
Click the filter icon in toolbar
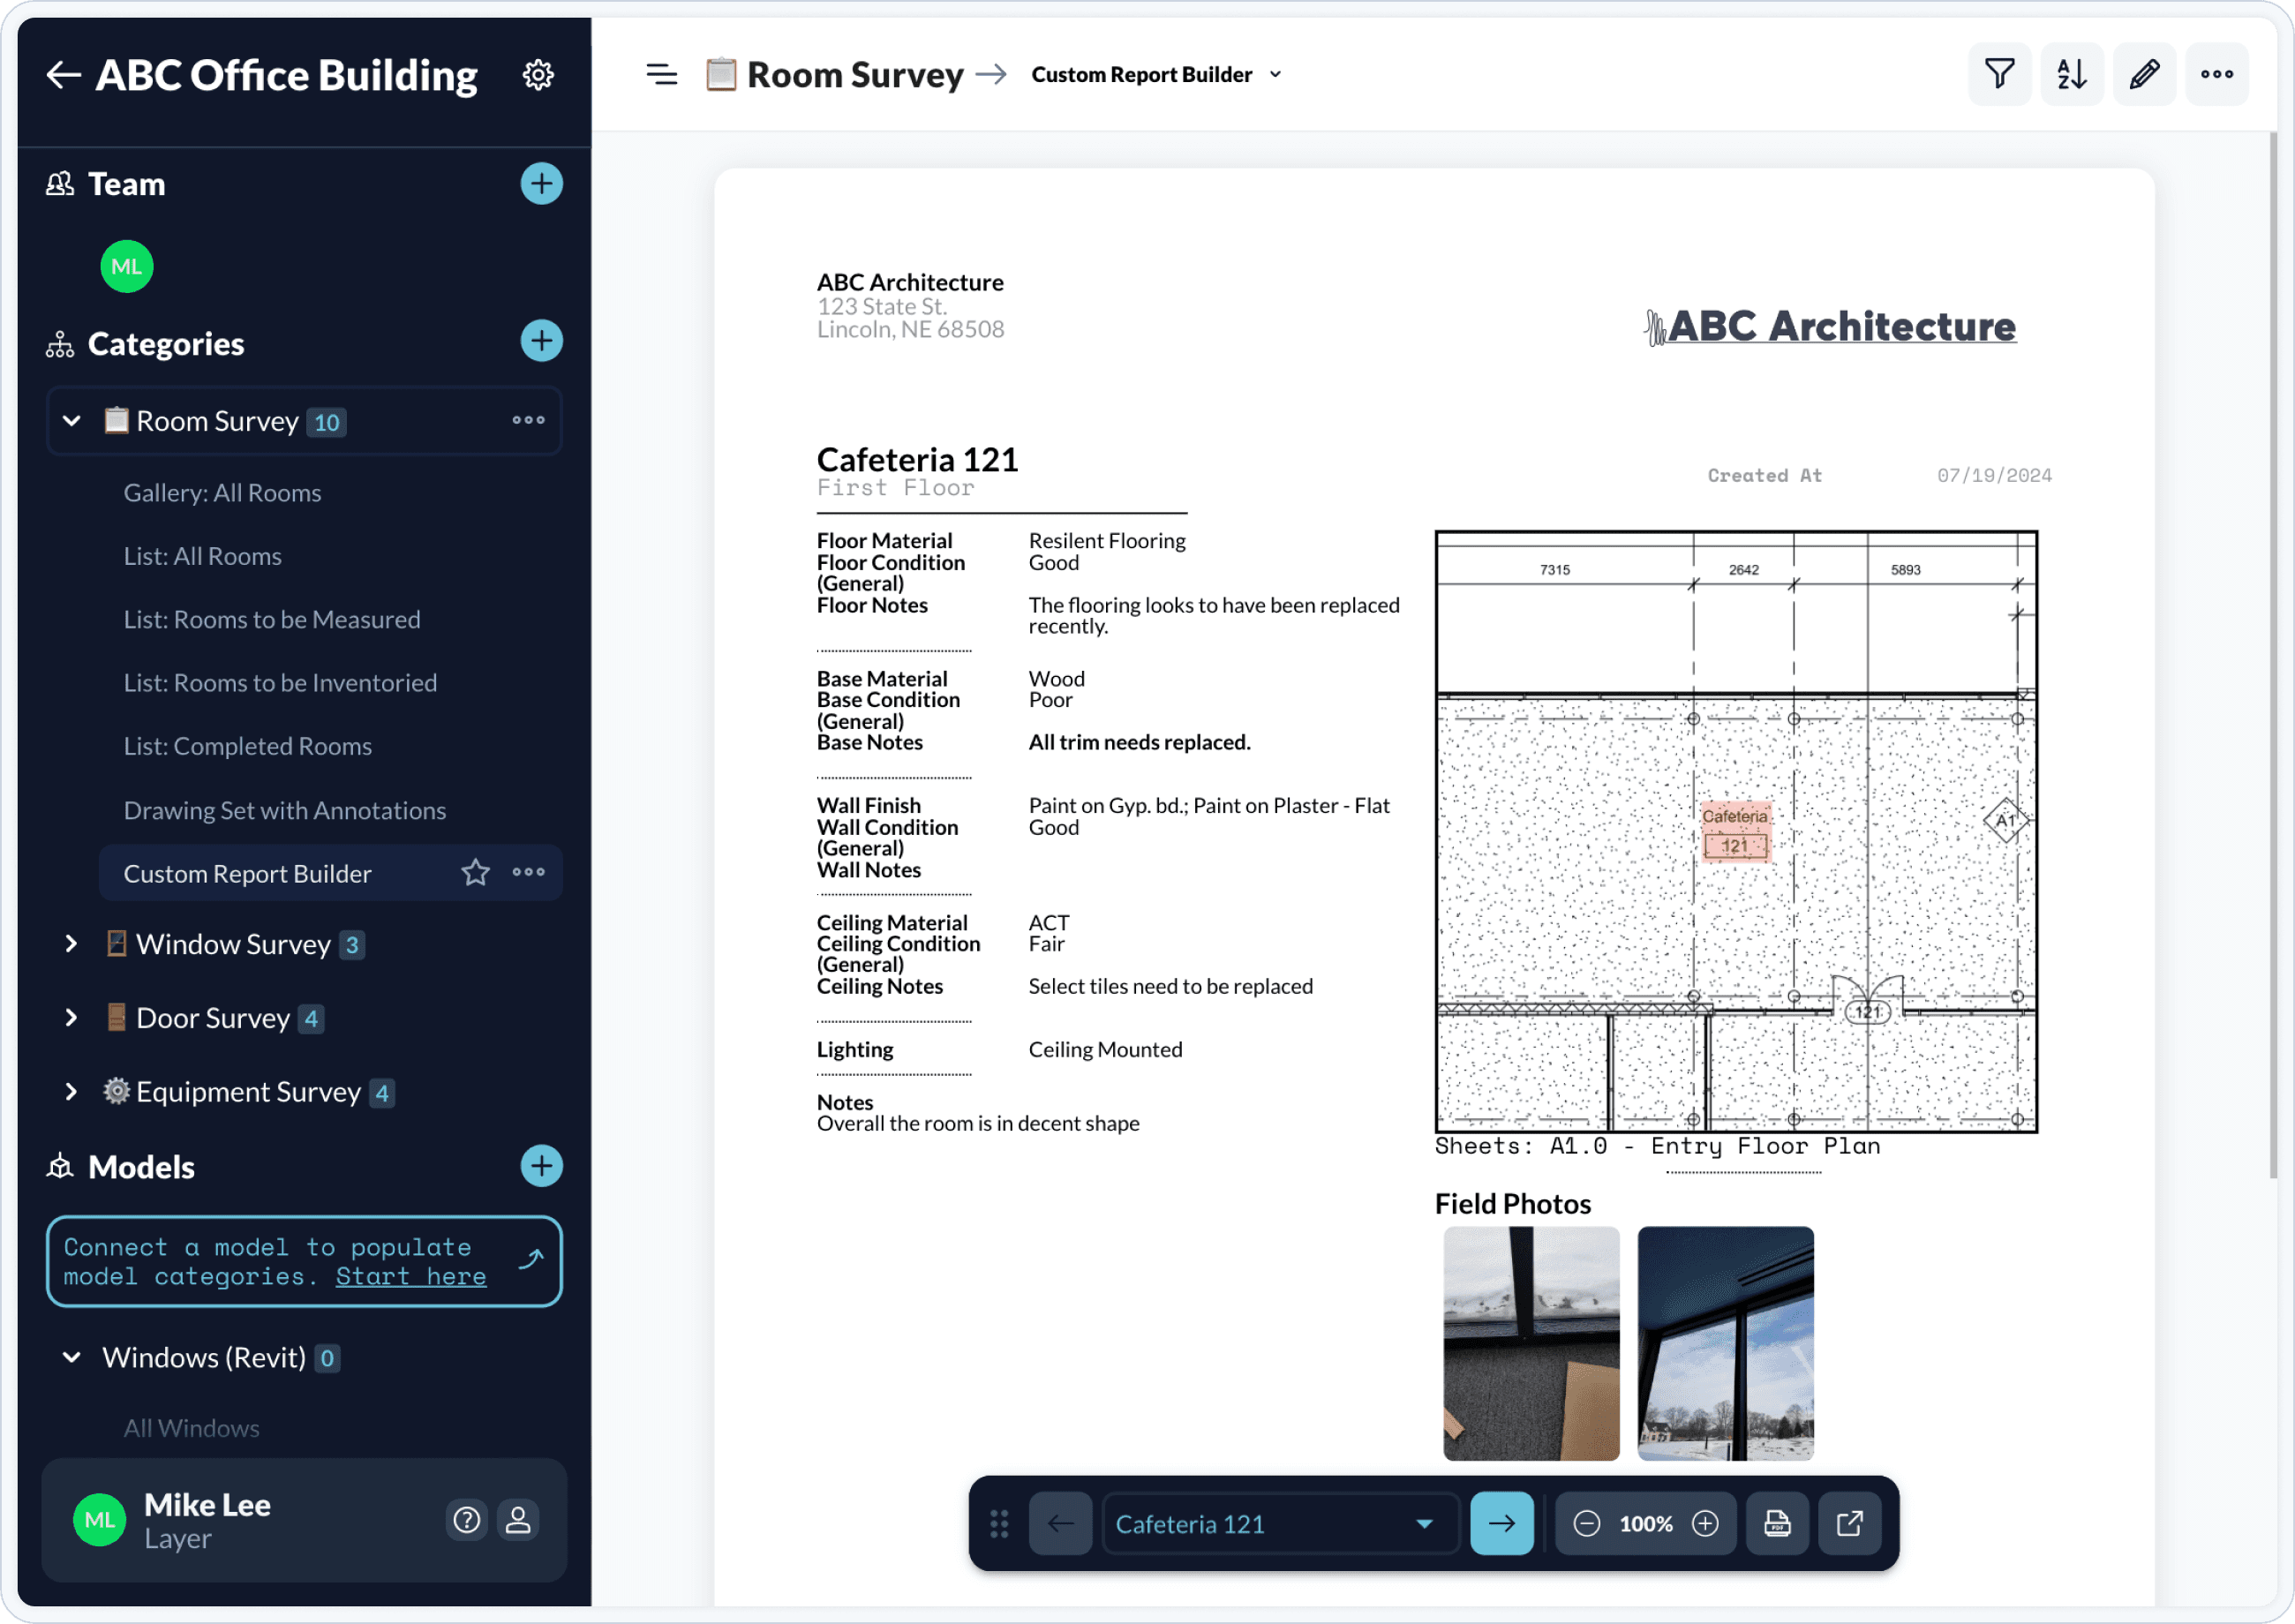(2000, 74)
